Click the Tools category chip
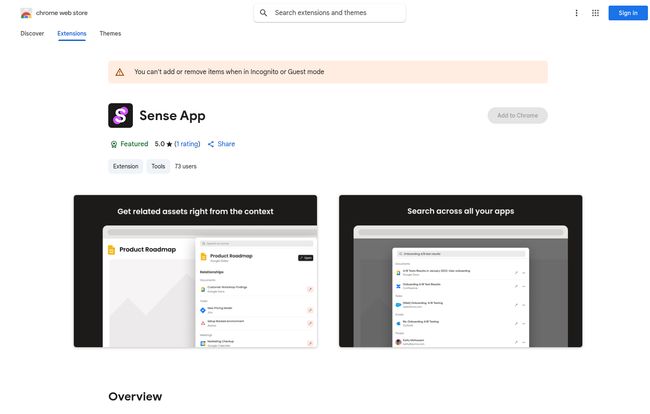Screen dimensions: 650x414 point(158,166)
